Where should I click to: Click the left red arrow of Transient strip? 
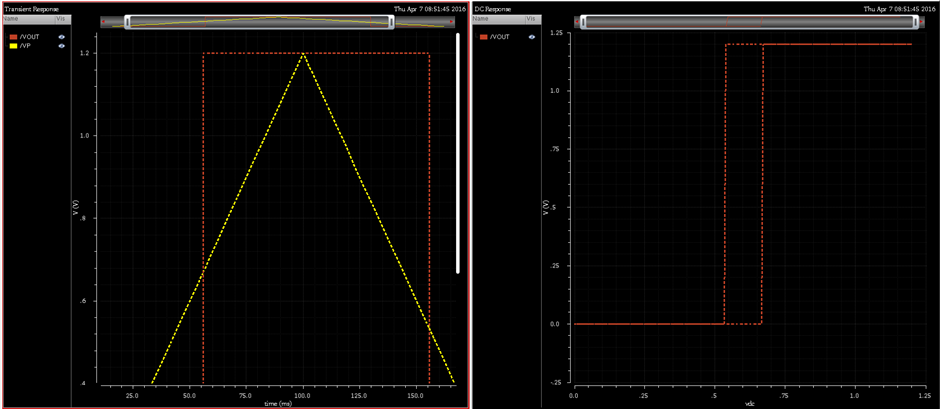104,20
